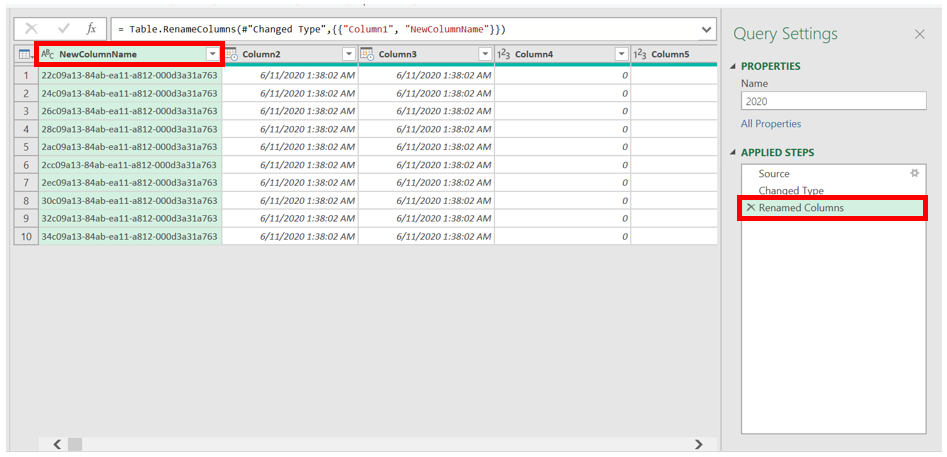Click the 123 type icon on Column4

tap(504, 54)
